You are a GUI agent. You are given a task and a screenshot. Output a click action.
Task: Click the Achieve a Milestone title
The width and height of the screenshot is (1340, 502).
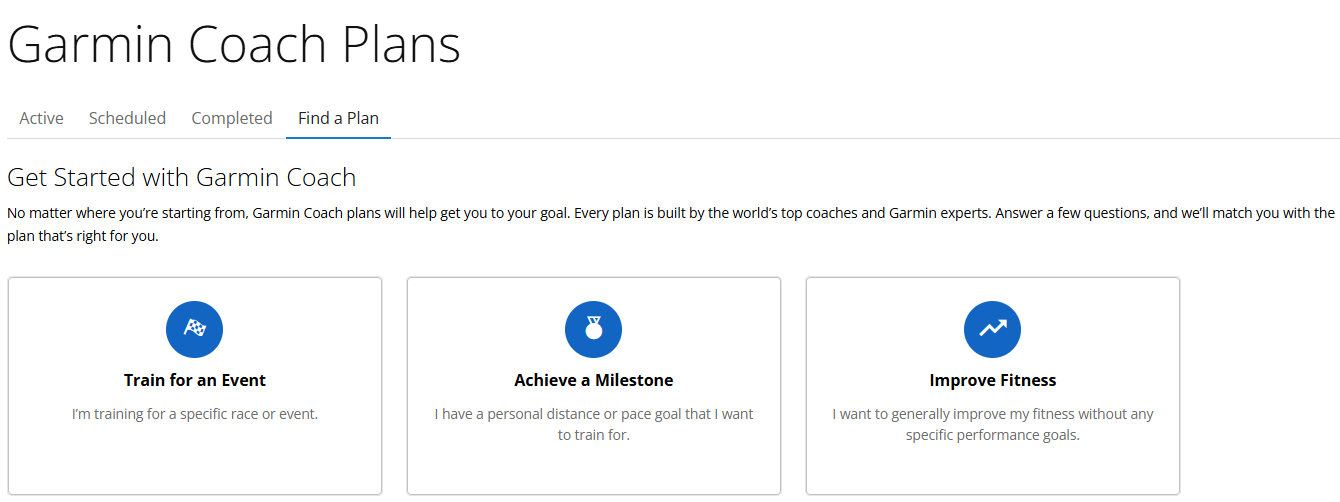click(594, 380)
